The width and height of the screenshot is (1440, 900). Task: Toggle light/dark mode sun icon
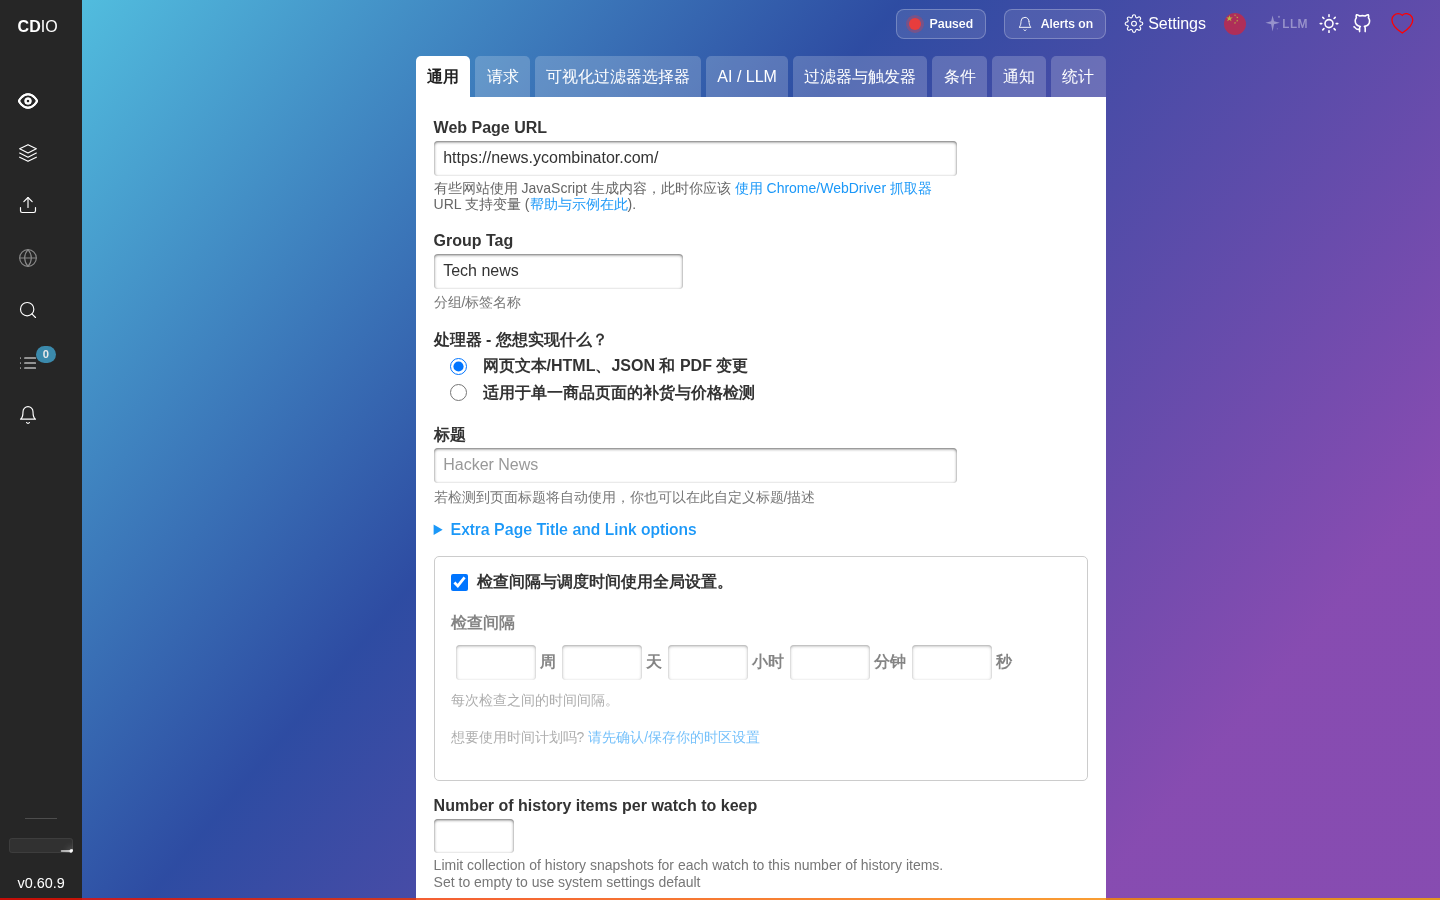pos(1329,24)
